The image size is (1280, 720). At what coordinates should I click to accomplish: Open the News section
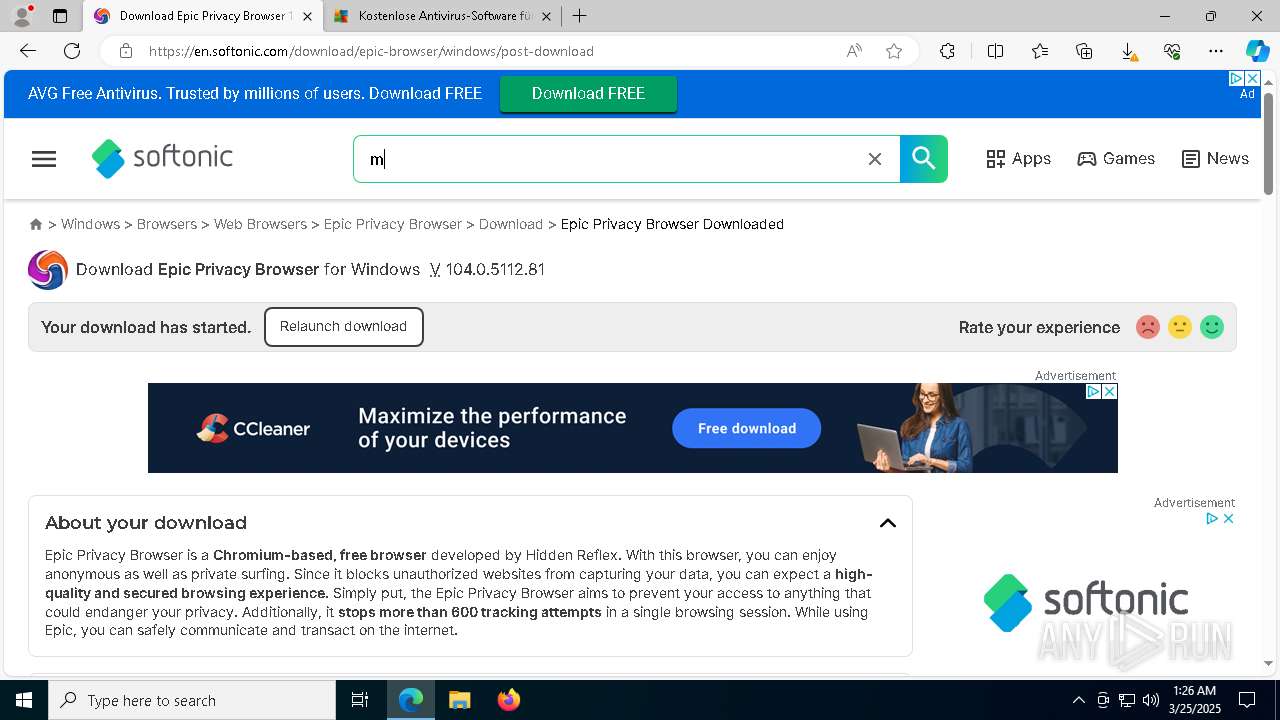click(x=1215, y=159)
